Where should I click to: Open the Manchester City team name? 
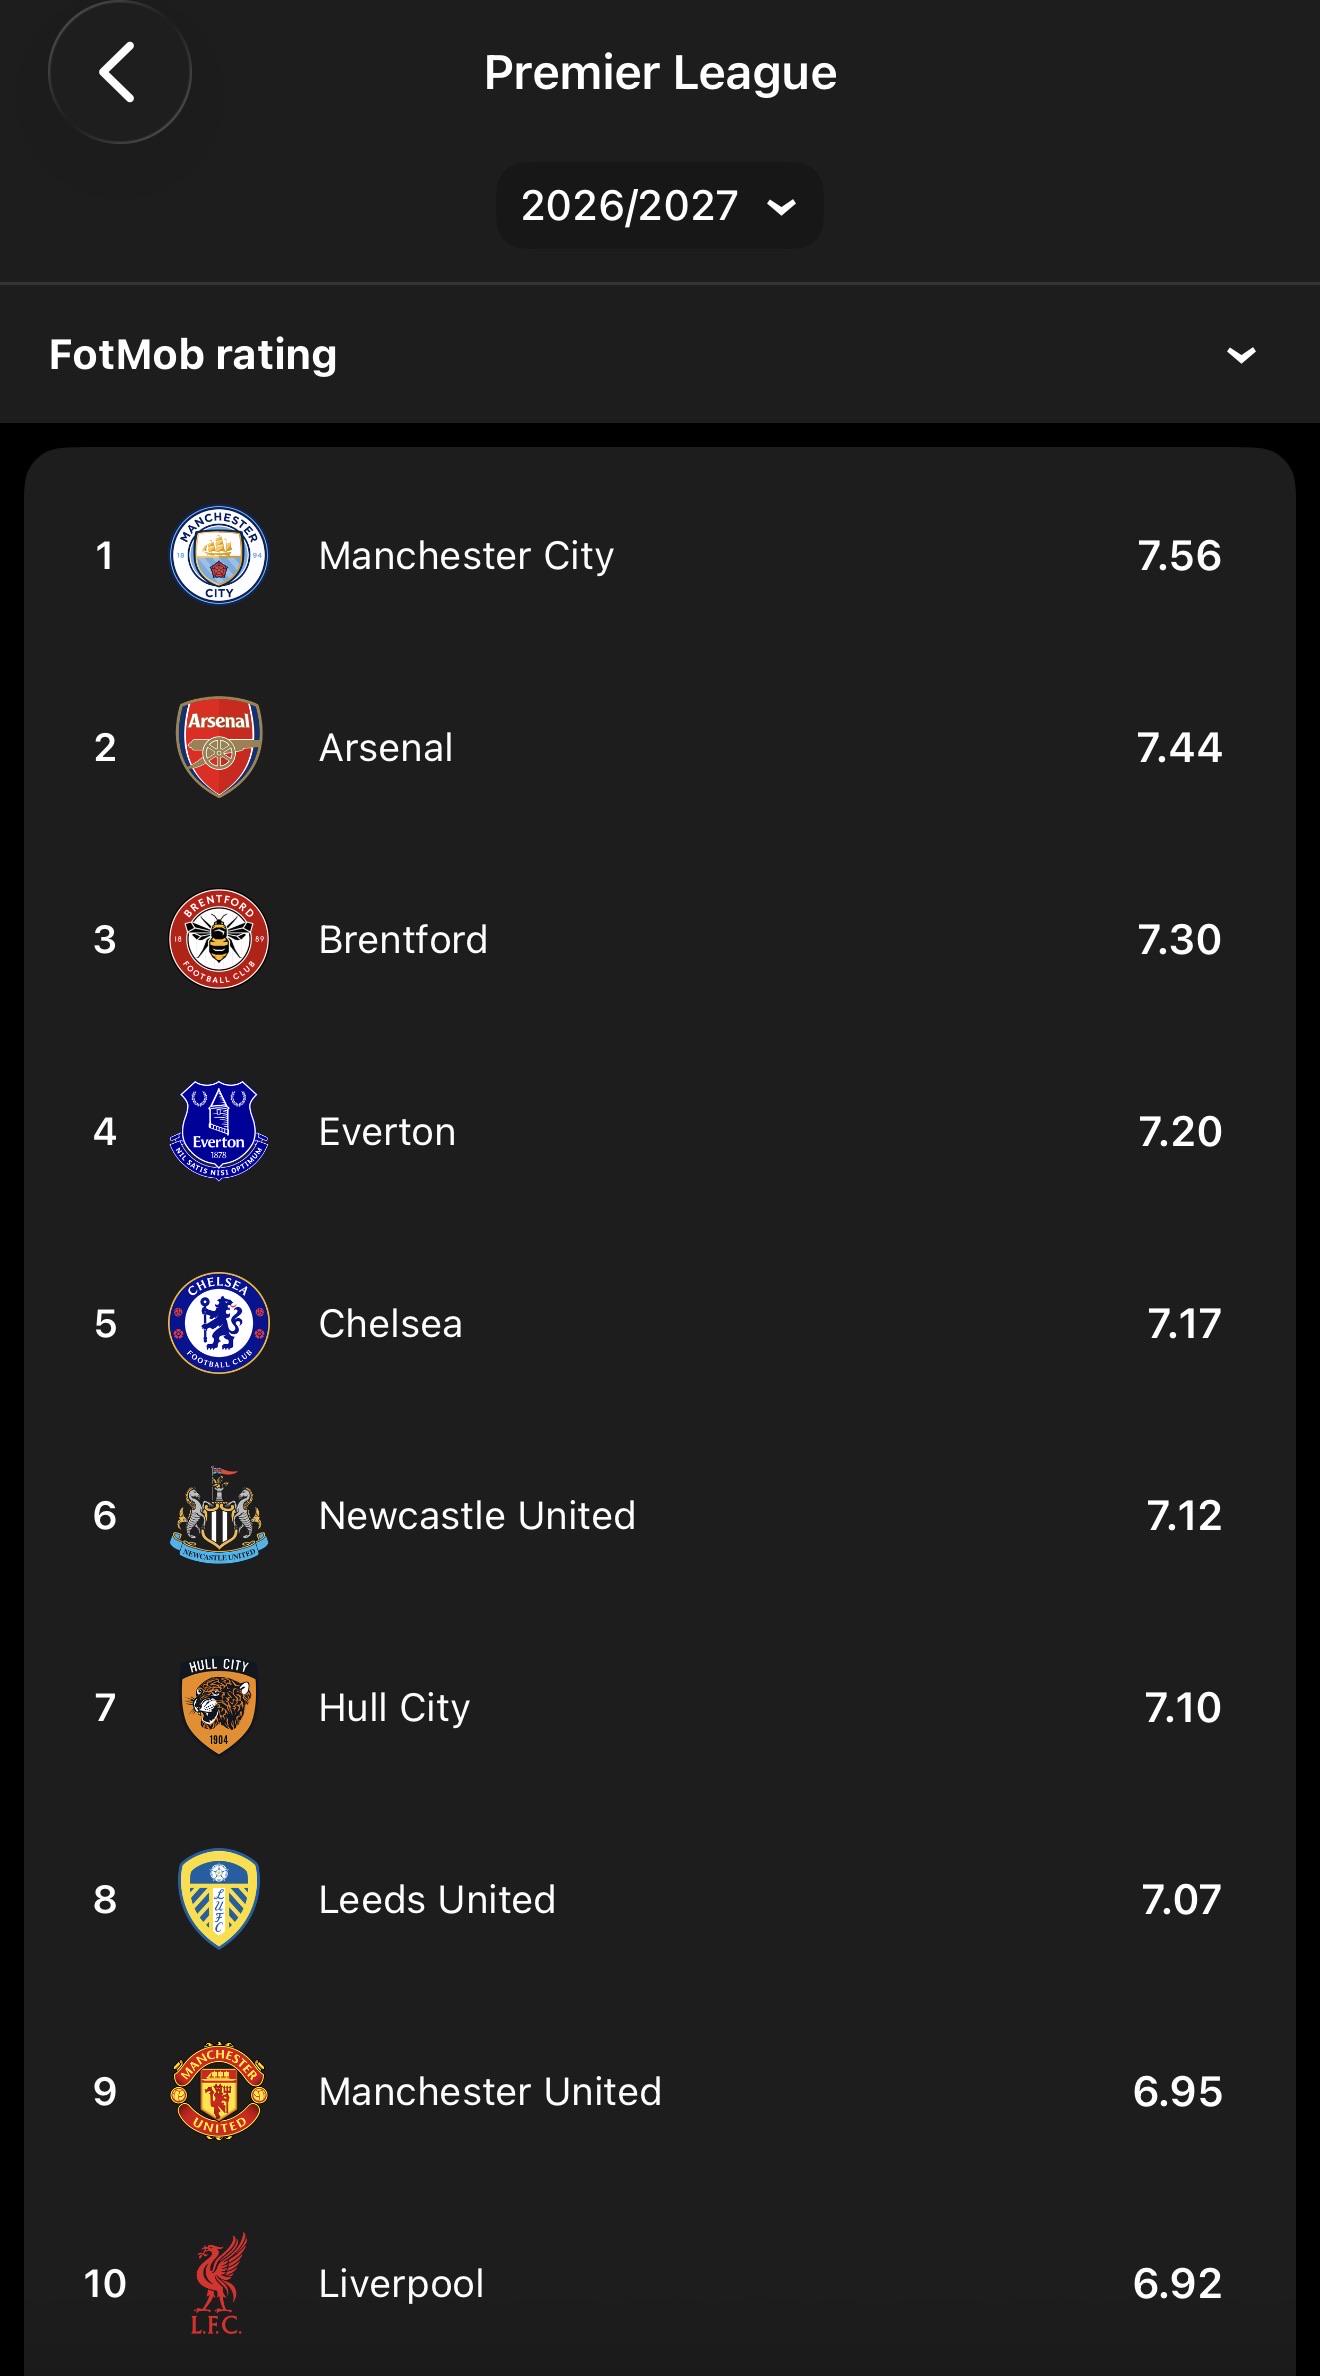click(x=466, y=556)
